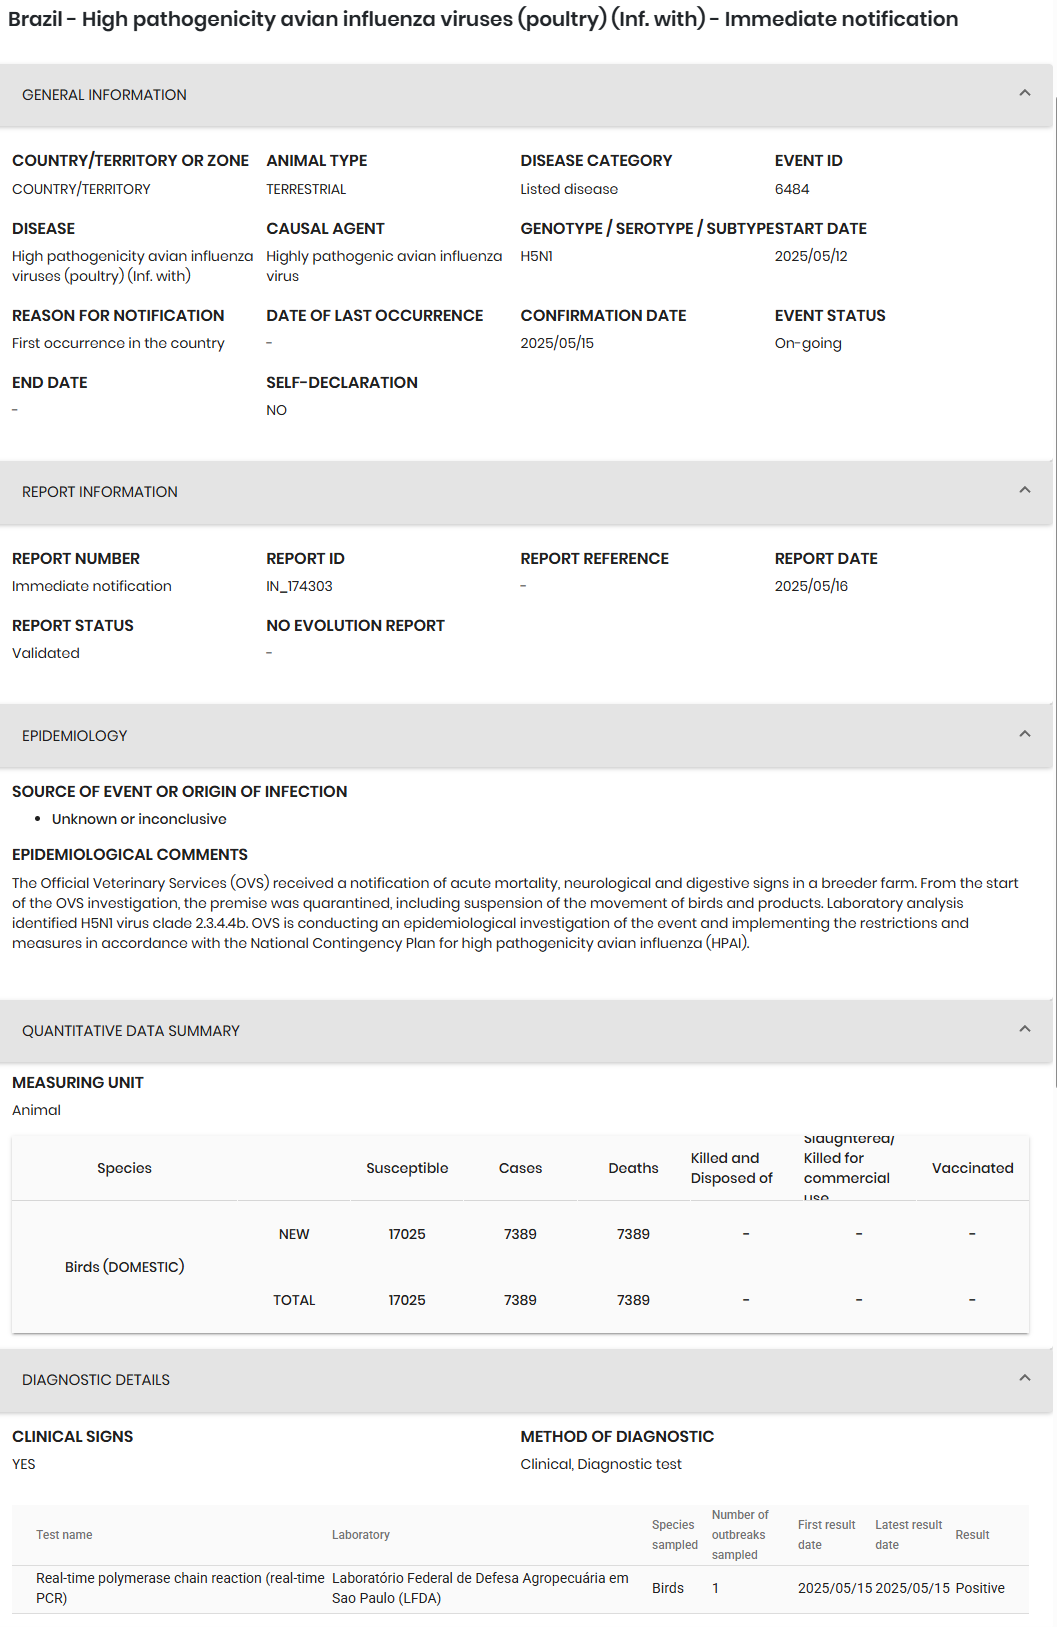Collapse the Diagnostic Details section chevron
The height and width of the screenshot is (1627, 1057).
(x=1024, y=1378)
